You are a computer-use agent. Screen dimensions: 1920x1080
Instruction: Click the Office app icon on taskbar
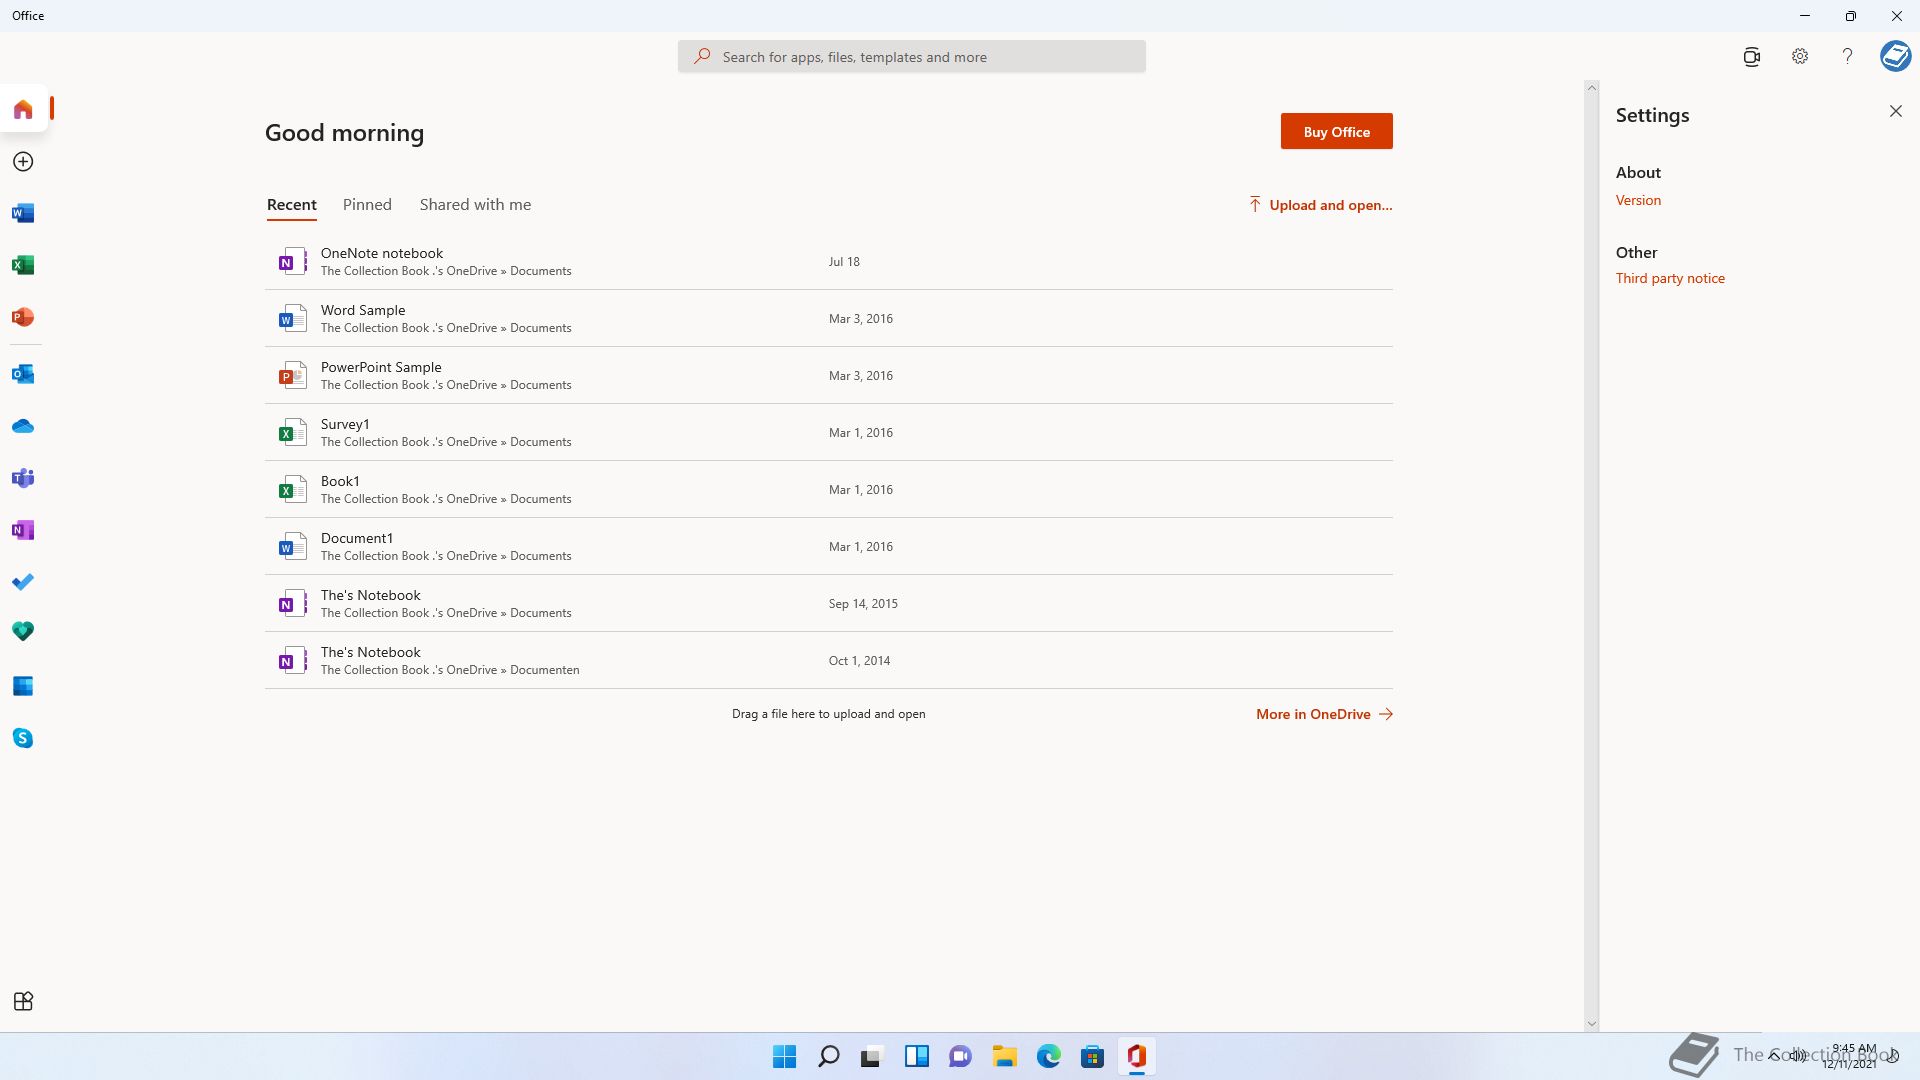click(x=1136, y=1056)
